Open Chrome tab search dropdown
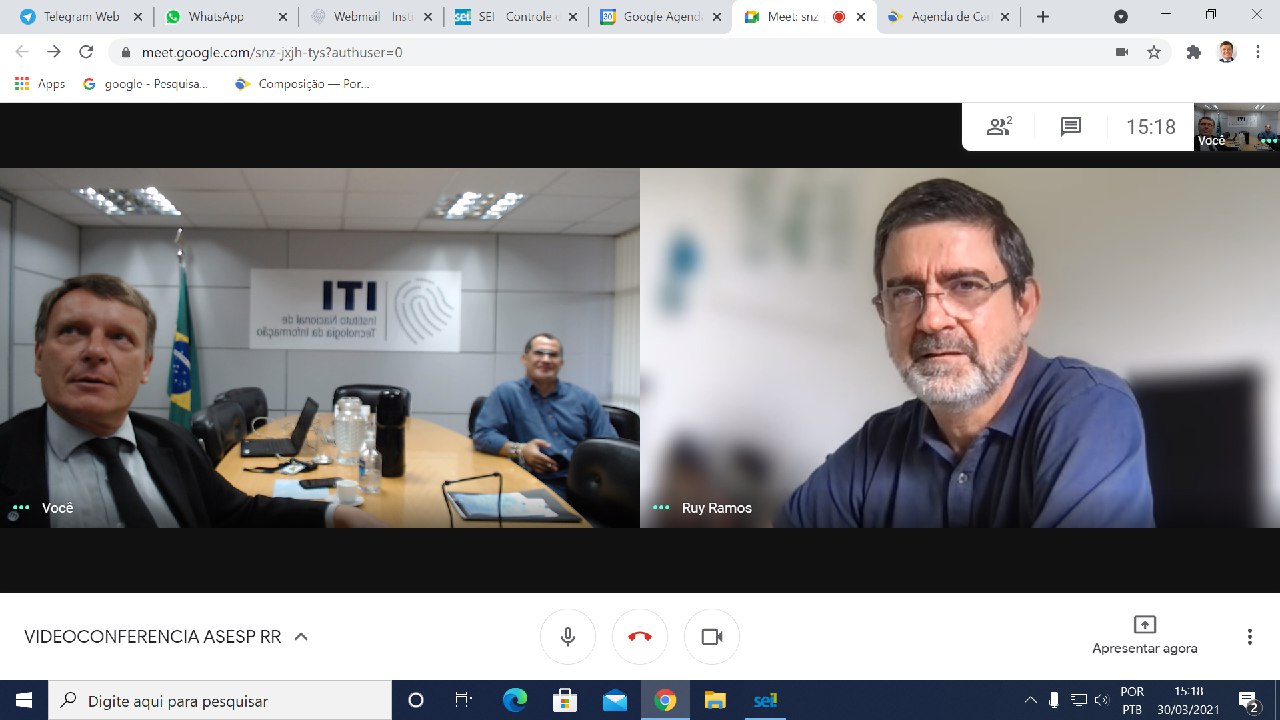The width and height of the screenshot is (1280, 720). click(x=1121, y=17)
